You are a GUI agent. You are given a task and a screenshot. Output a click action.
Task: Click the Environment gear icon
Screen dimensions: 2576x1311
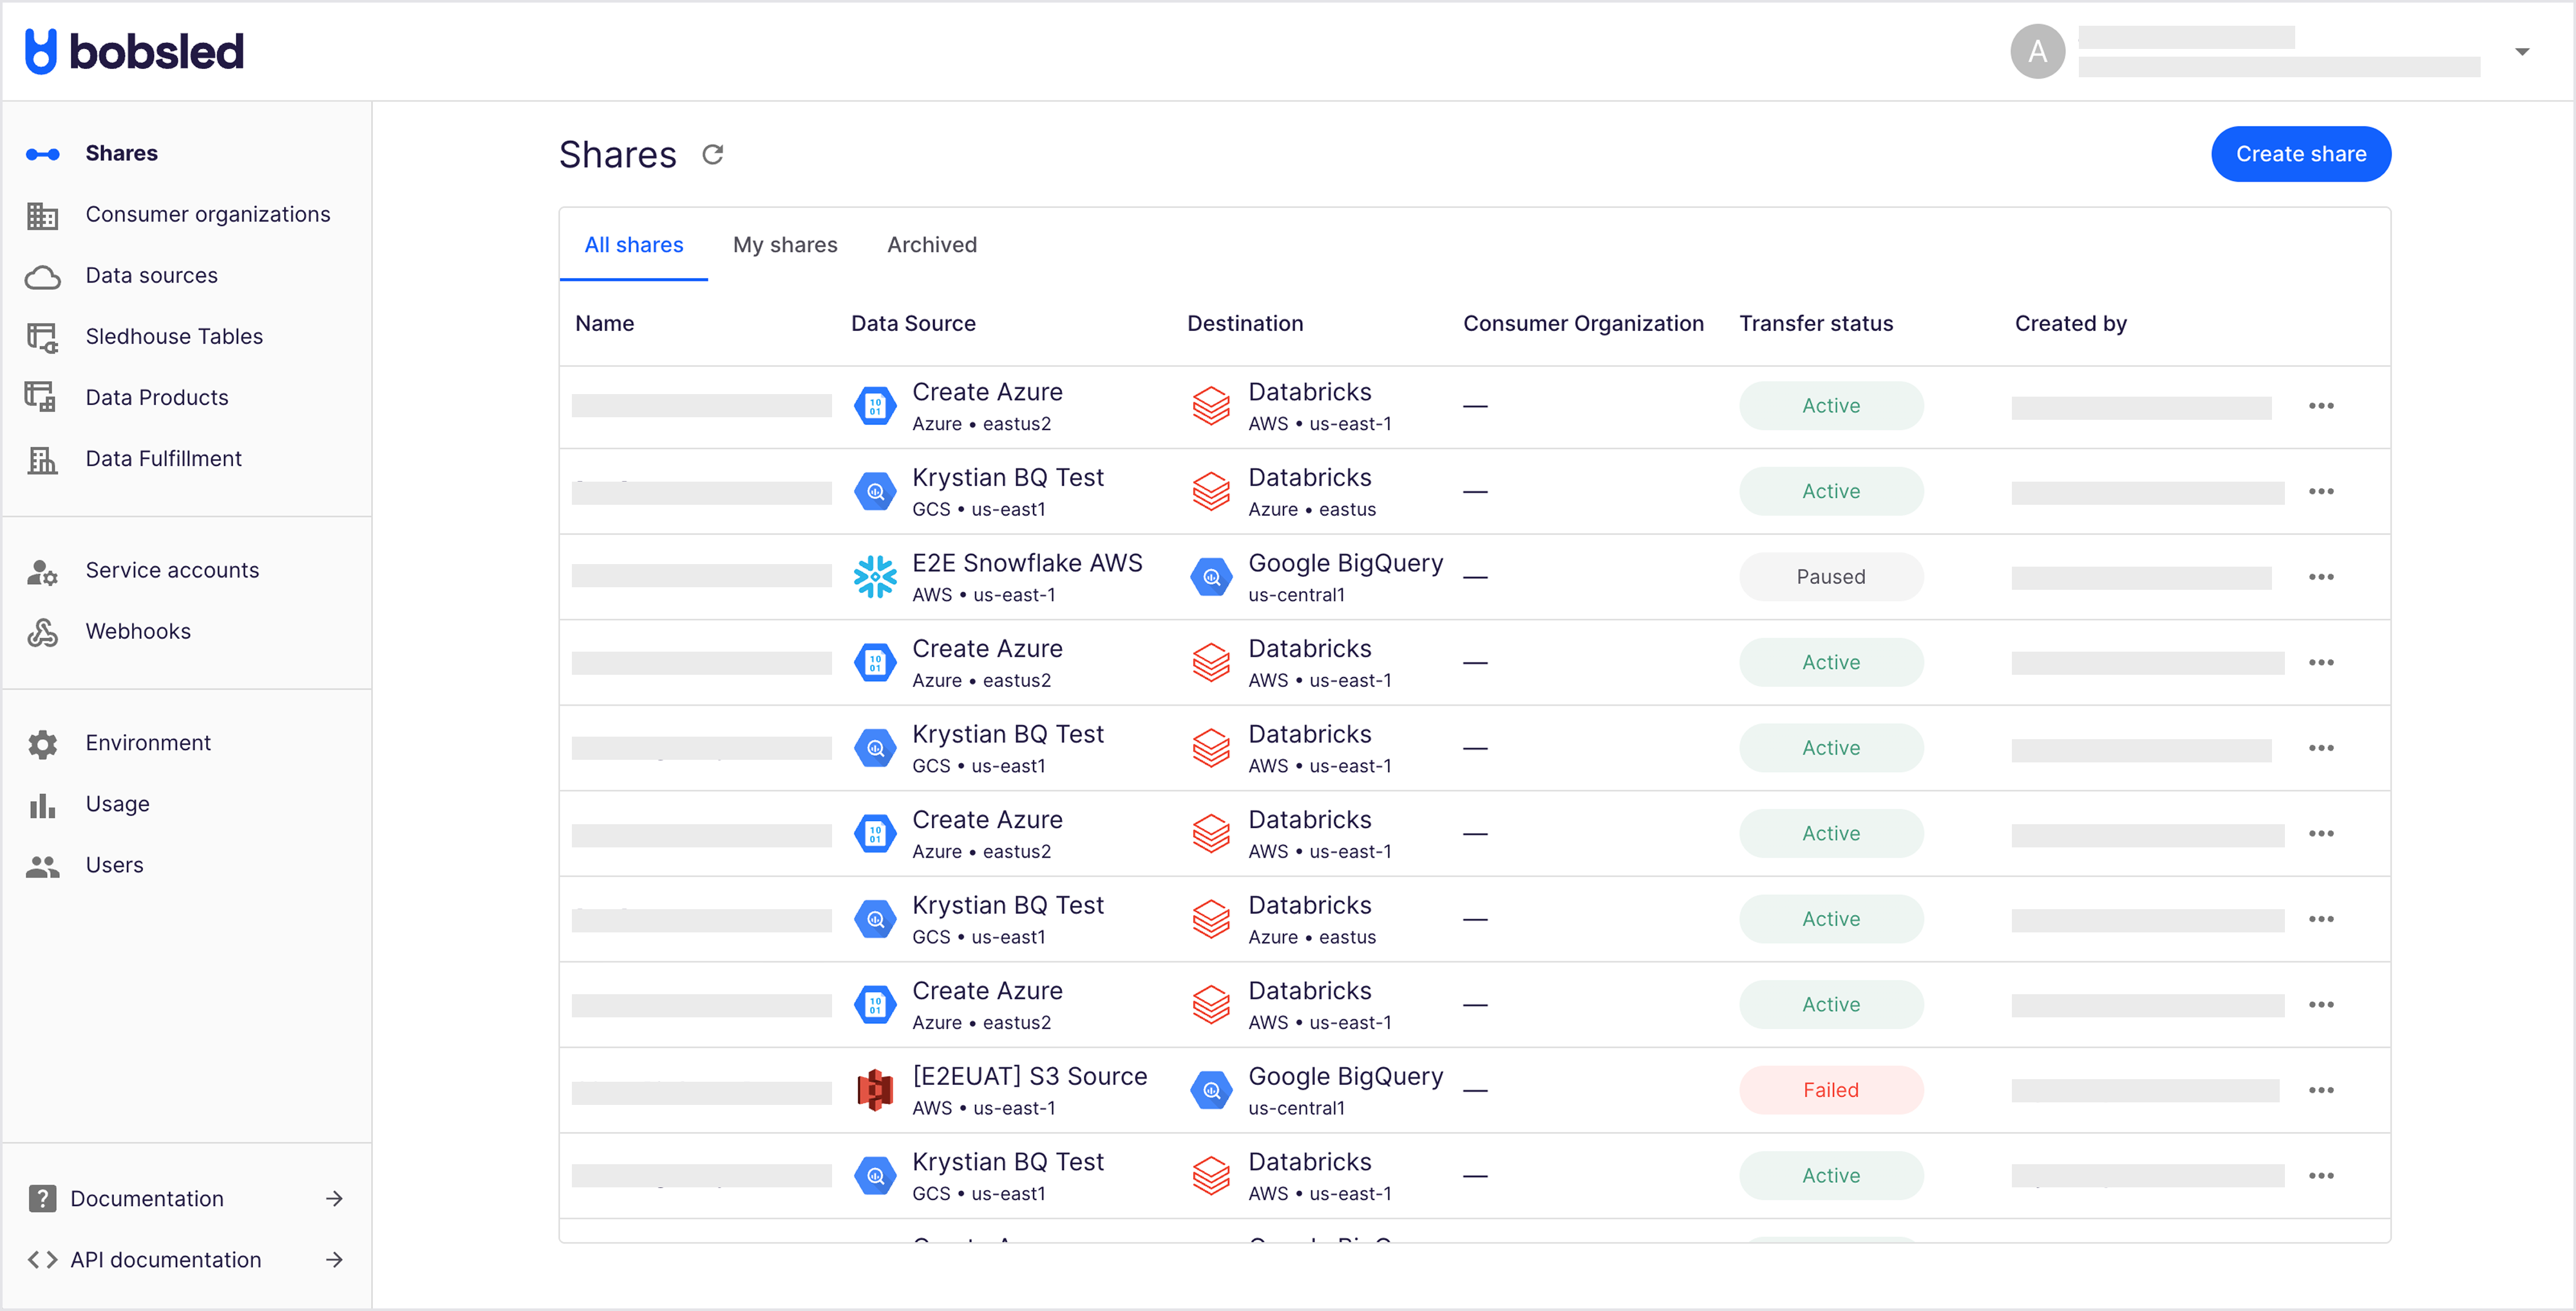[x=42, y=744]
